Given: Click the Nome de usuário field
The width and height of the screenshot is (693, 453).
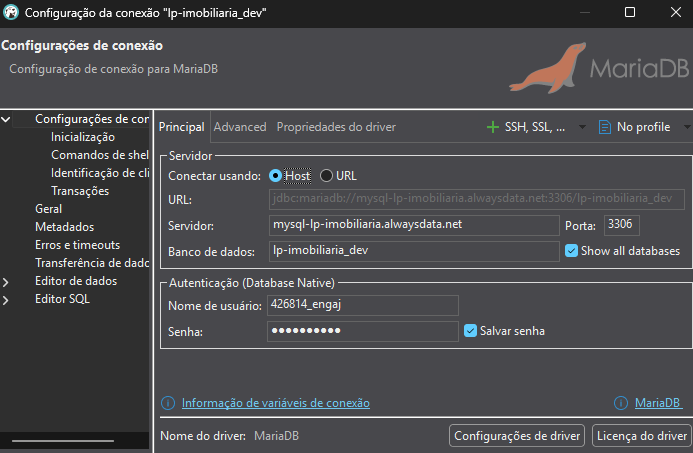Looking at the screenshot, I should (x=362, y=305).
